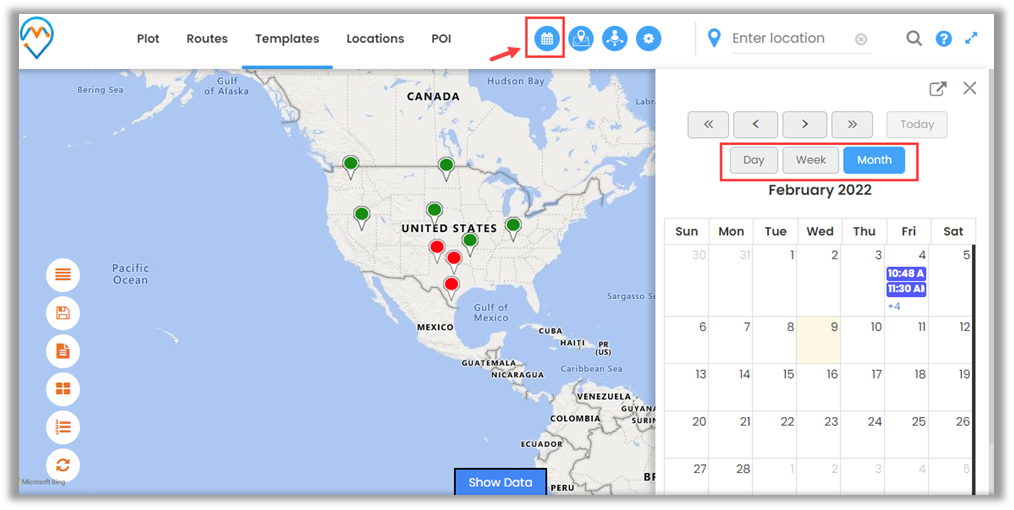This screenshot has width=1014, height=510.
Task: Open the help question mark icon
Action: 943,39
